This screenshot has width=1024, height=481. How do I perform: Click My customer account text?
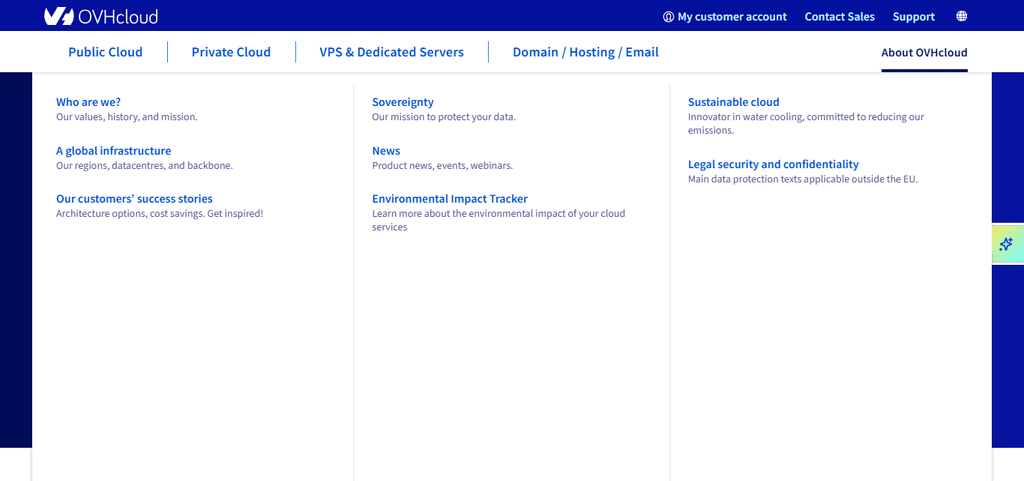pos(732,17)
